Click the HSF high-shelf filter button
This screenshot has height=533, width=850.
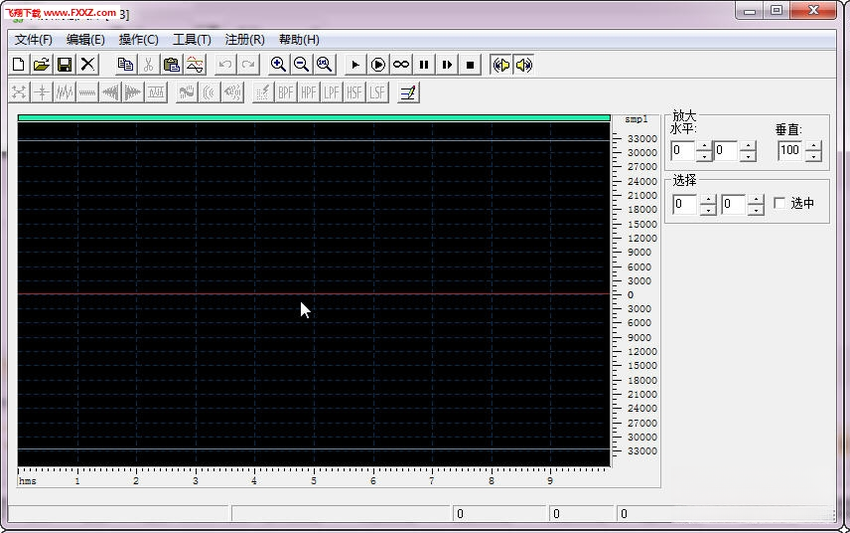354,93
